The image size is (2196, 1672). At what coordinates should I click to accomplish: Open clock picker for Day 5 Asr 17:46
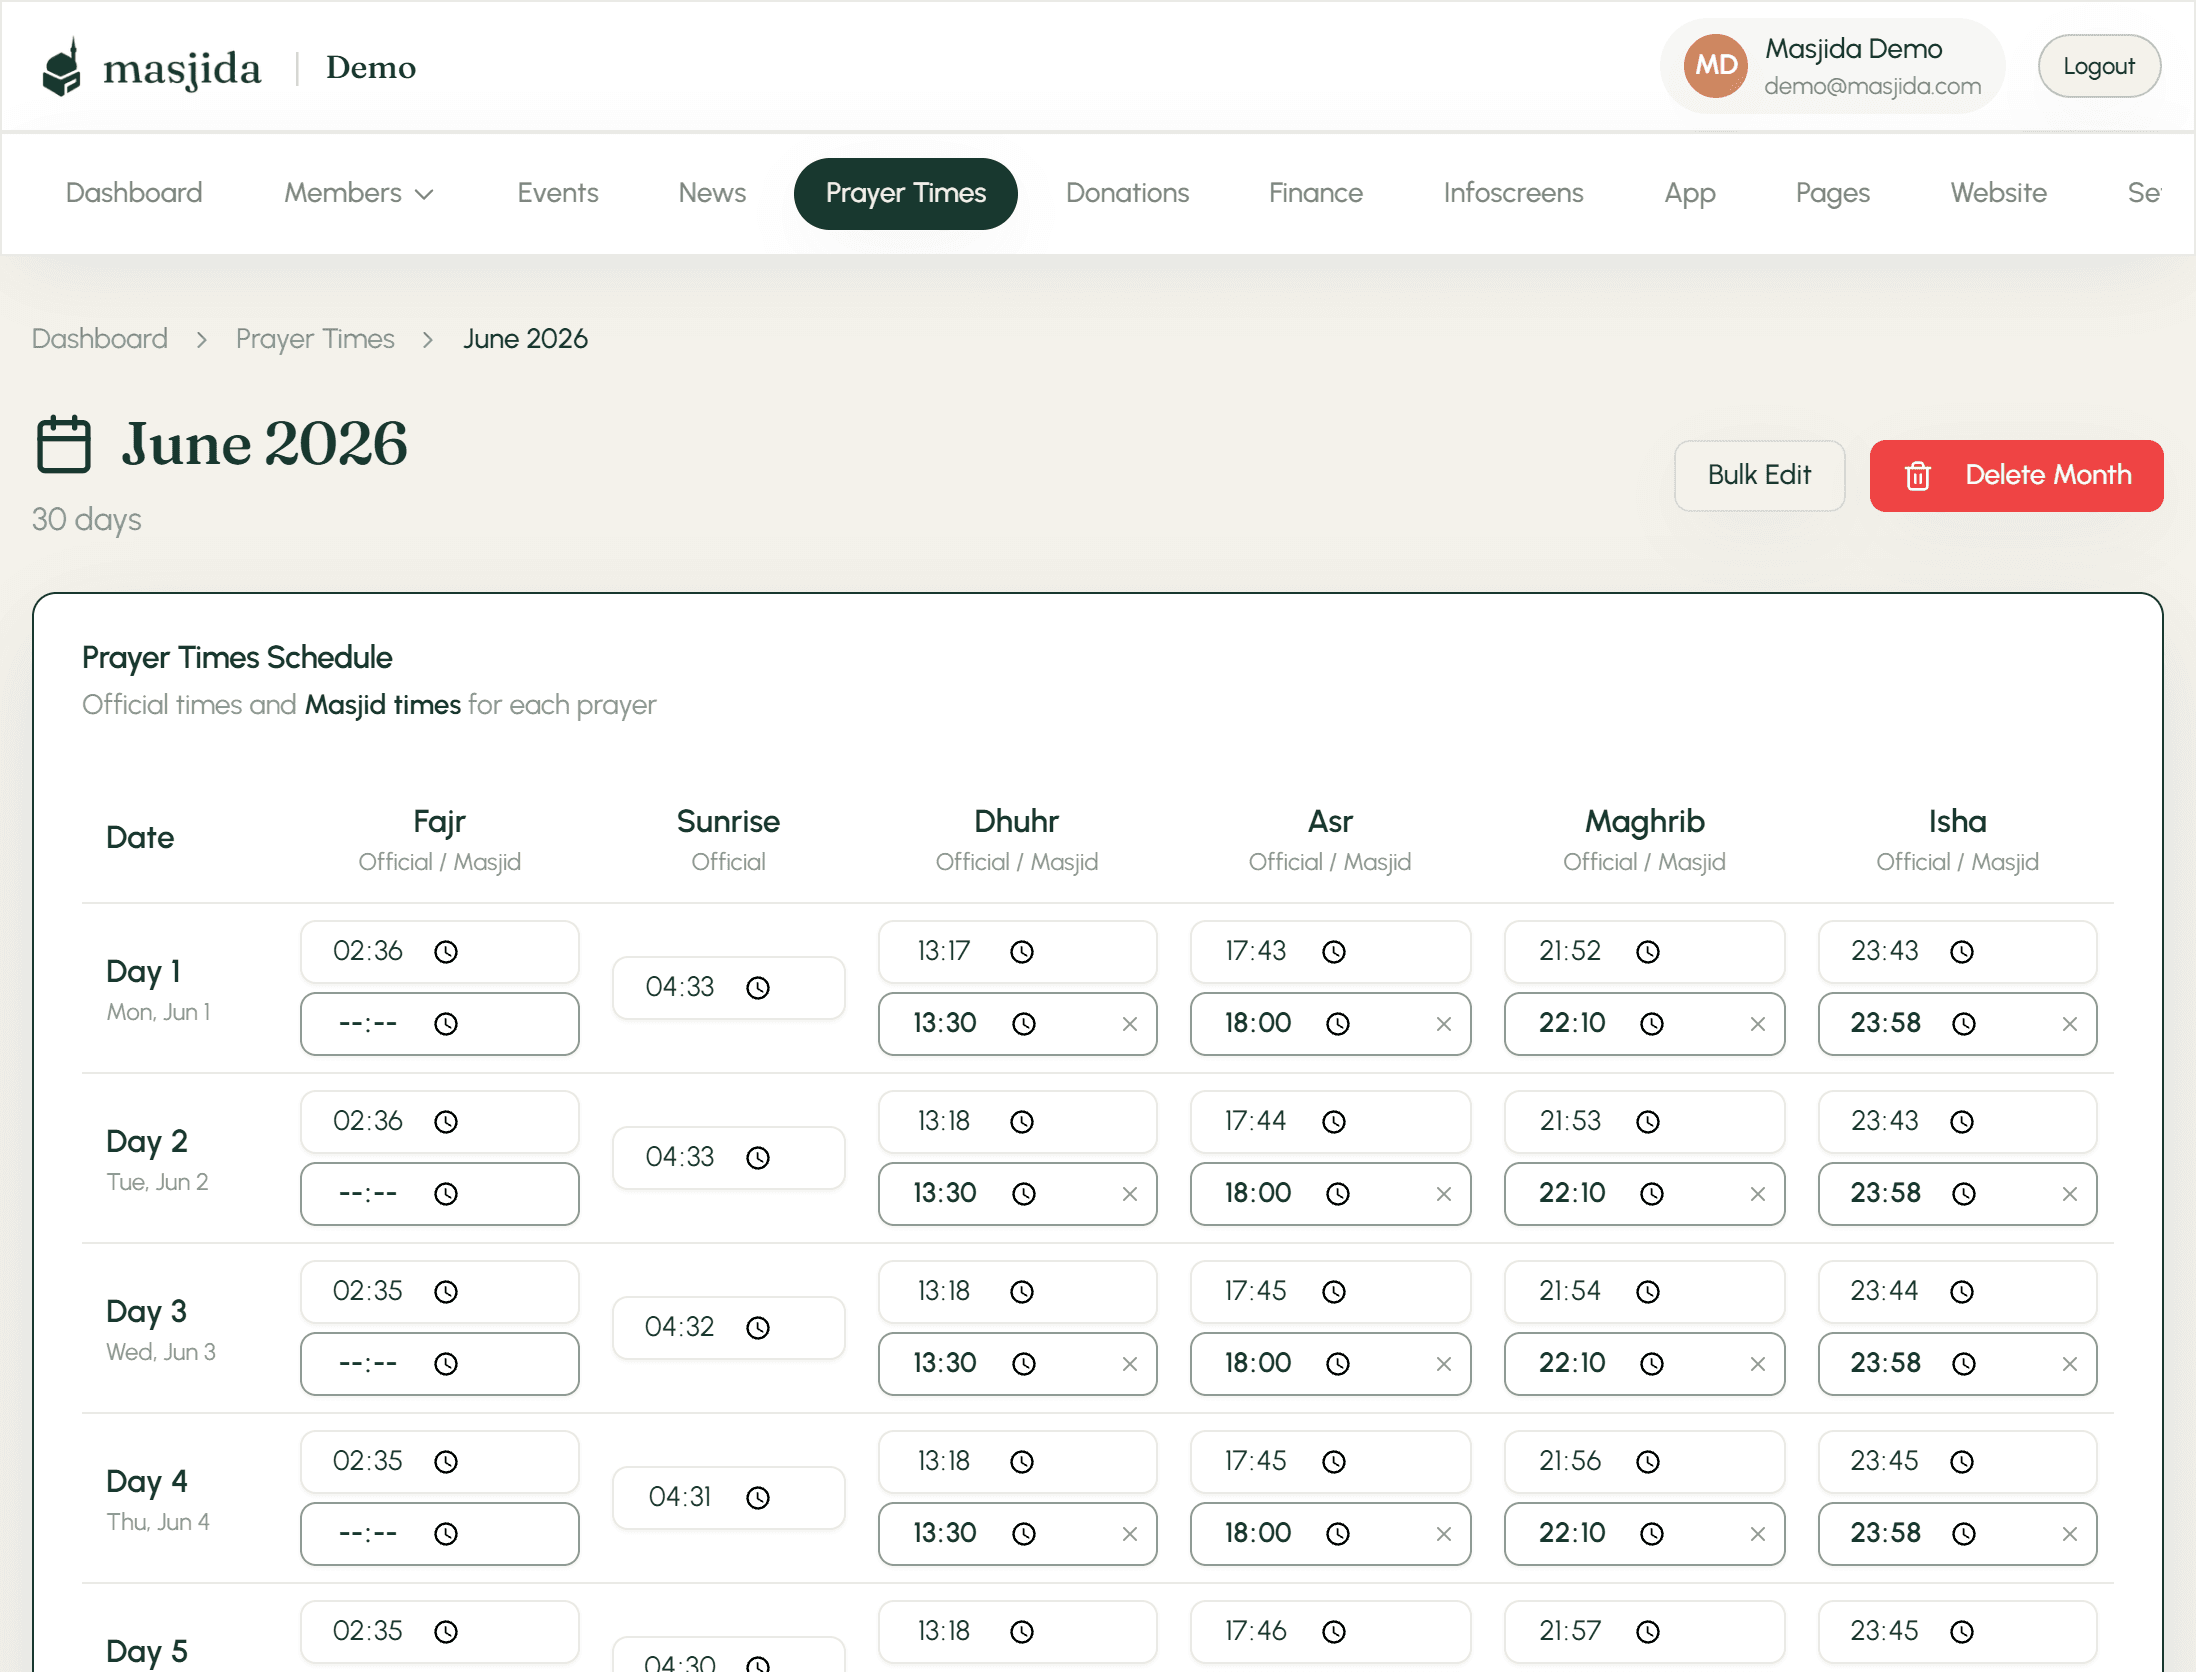[1334, 1631]
